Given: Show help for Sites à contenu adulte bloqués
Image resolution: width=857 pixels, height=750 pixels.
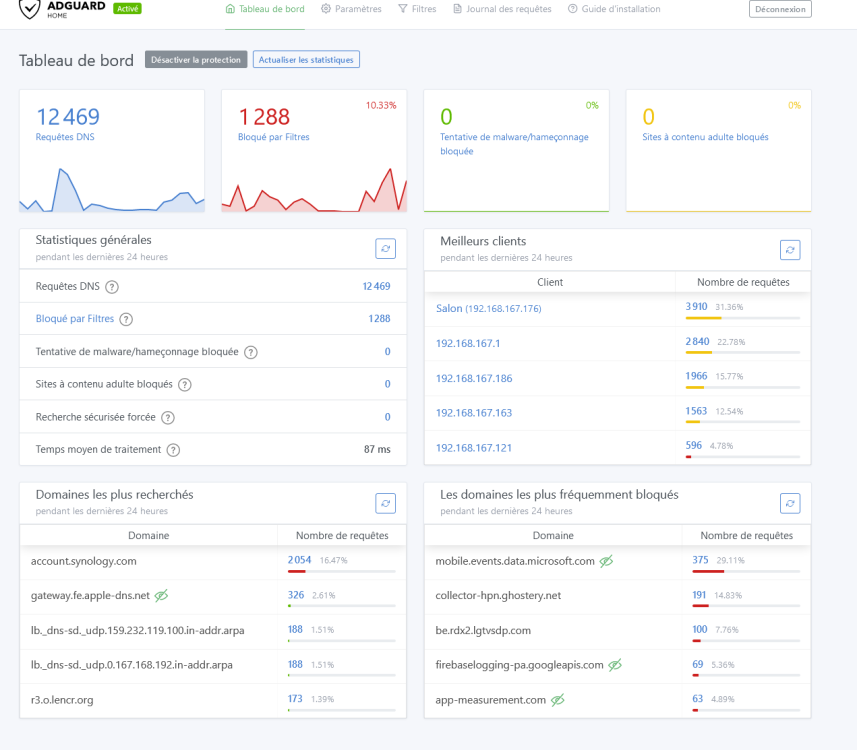Looking at the screenshot, I should (x=185, y=385).
